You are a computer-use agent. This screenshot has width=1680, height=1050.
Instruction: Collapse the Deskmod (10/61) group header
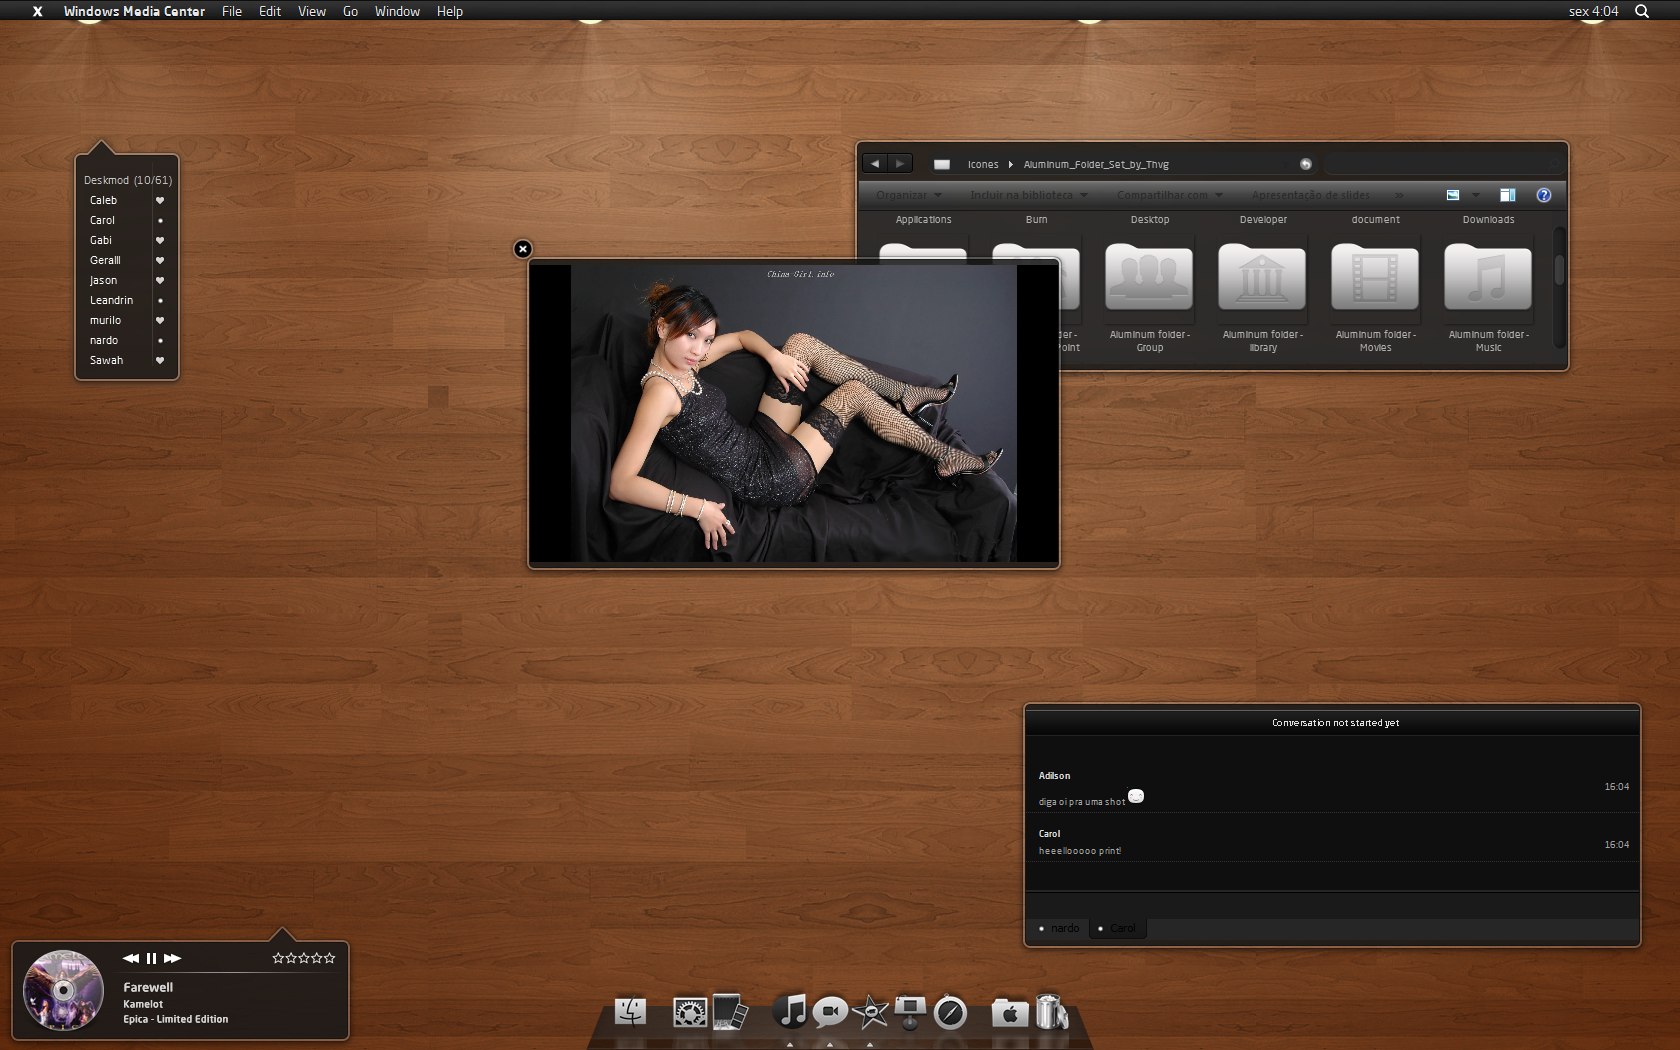pos(128,180)
